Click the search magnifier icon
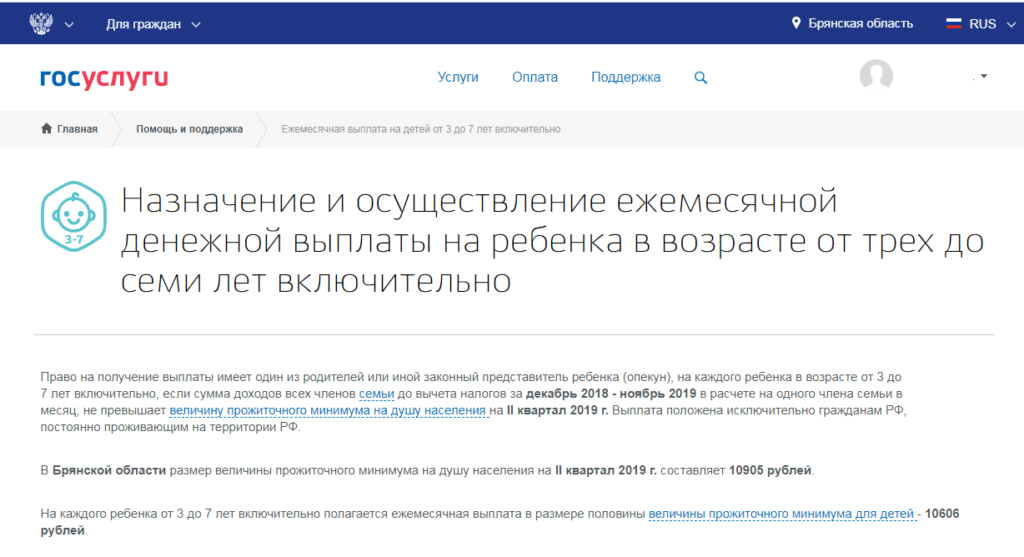1024x557 pixels. coord(700,78)
